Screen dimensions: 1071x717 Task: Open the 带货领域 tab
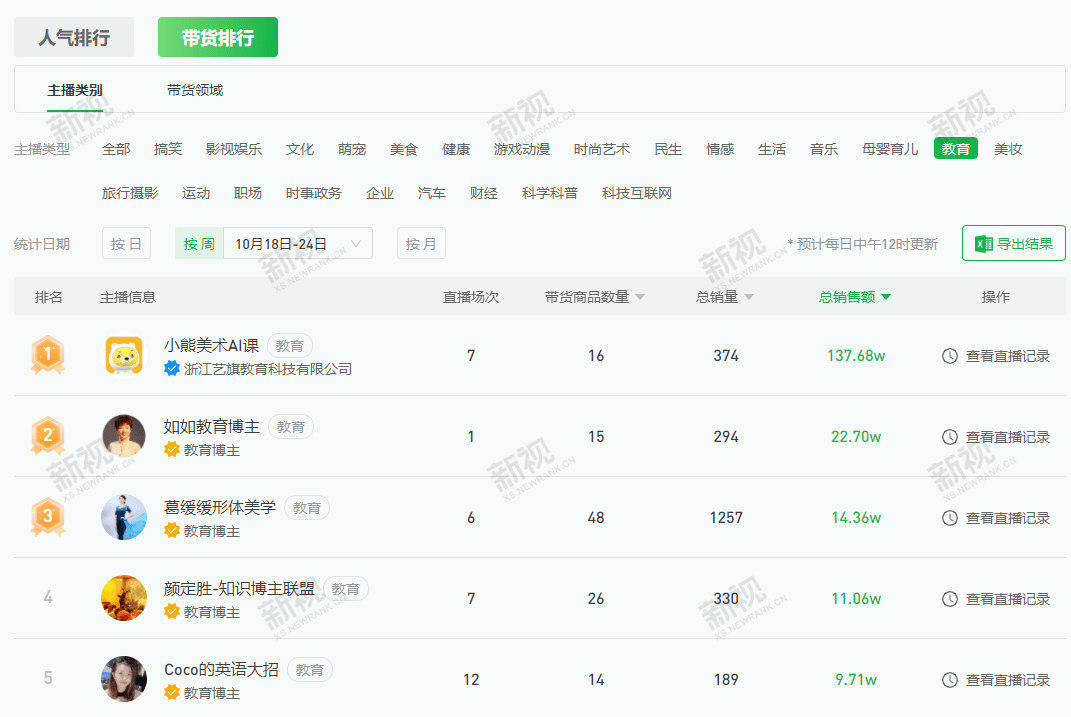pos(195,90)
